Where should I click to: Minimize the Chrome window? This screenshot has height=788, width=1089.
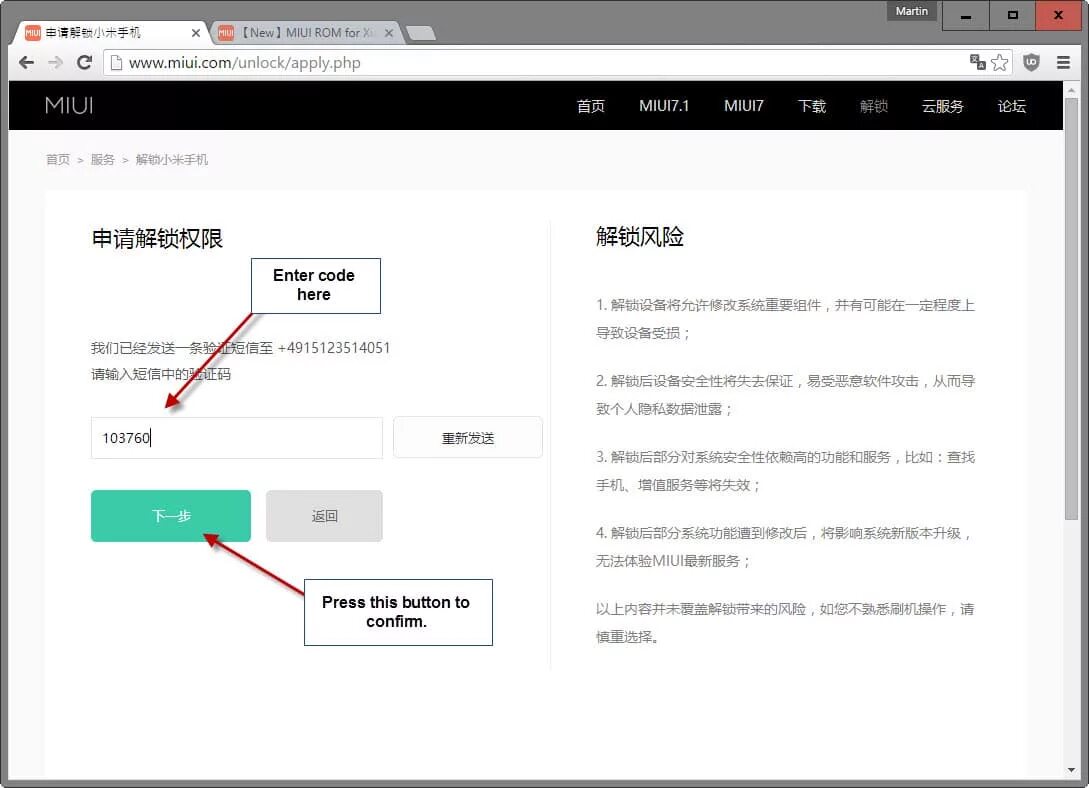(x=965, y=15)
